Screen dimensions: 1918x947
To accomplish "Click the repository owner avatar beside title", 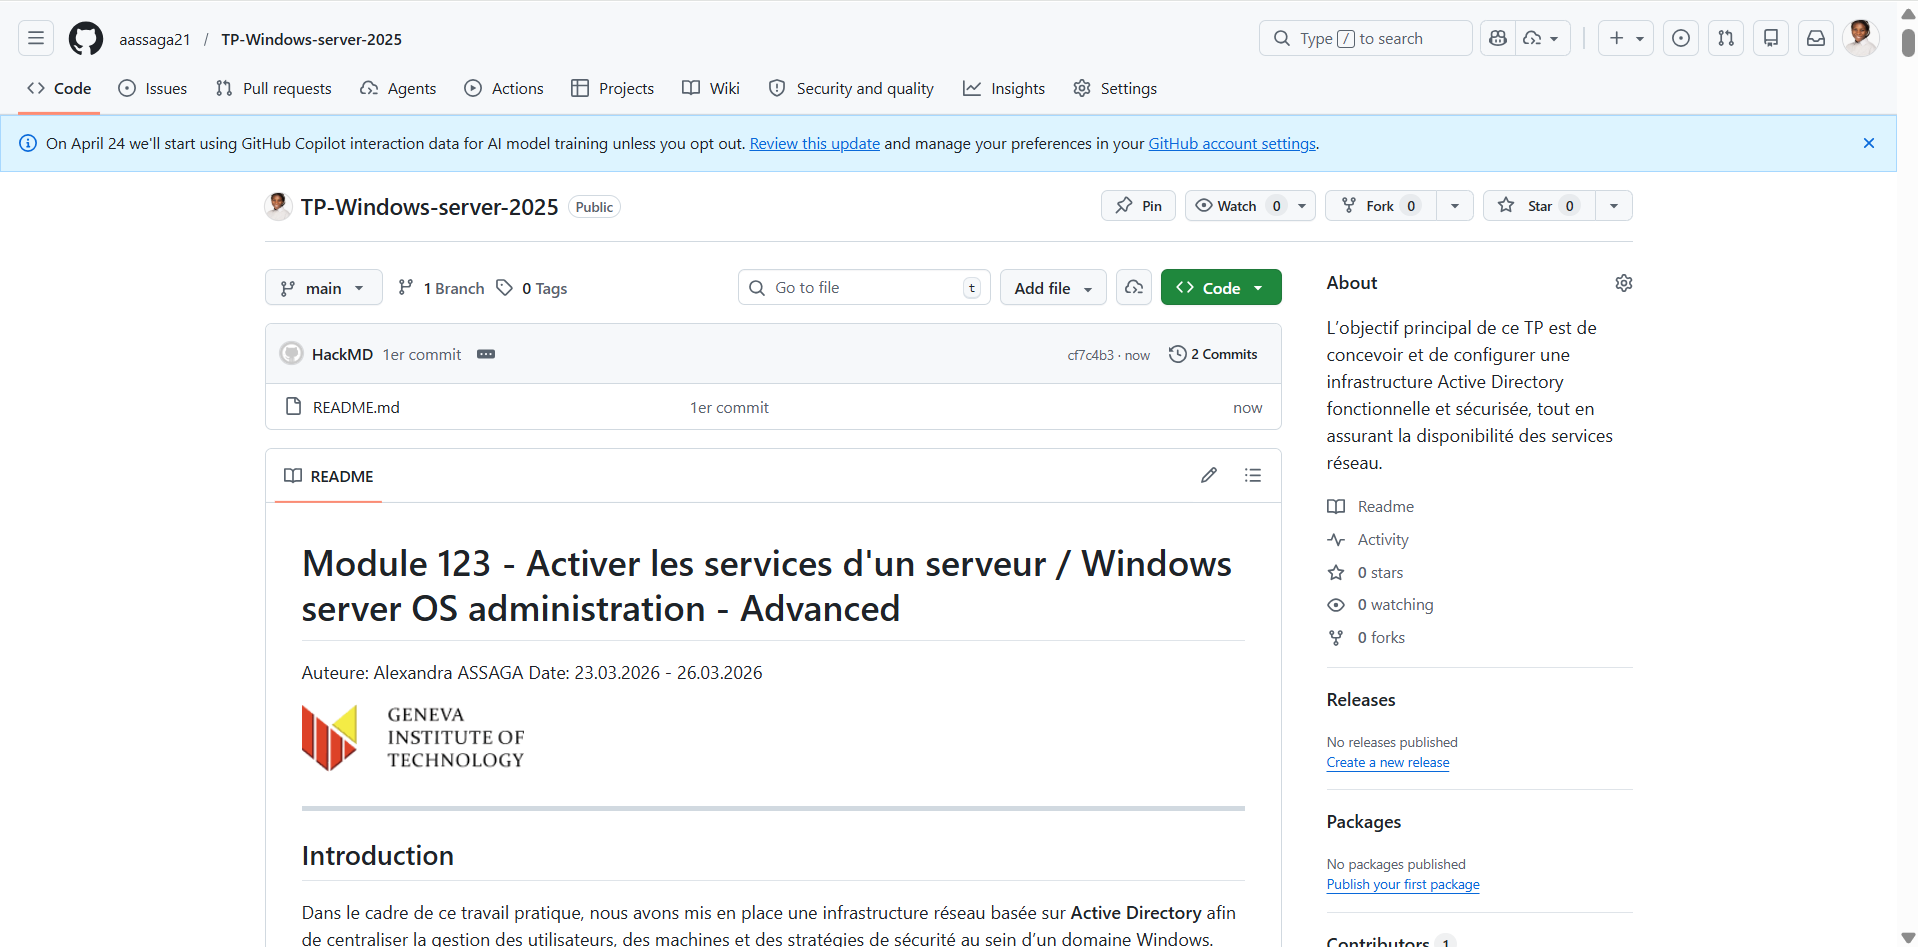I will pyautogui.click(x=279, y=206).
